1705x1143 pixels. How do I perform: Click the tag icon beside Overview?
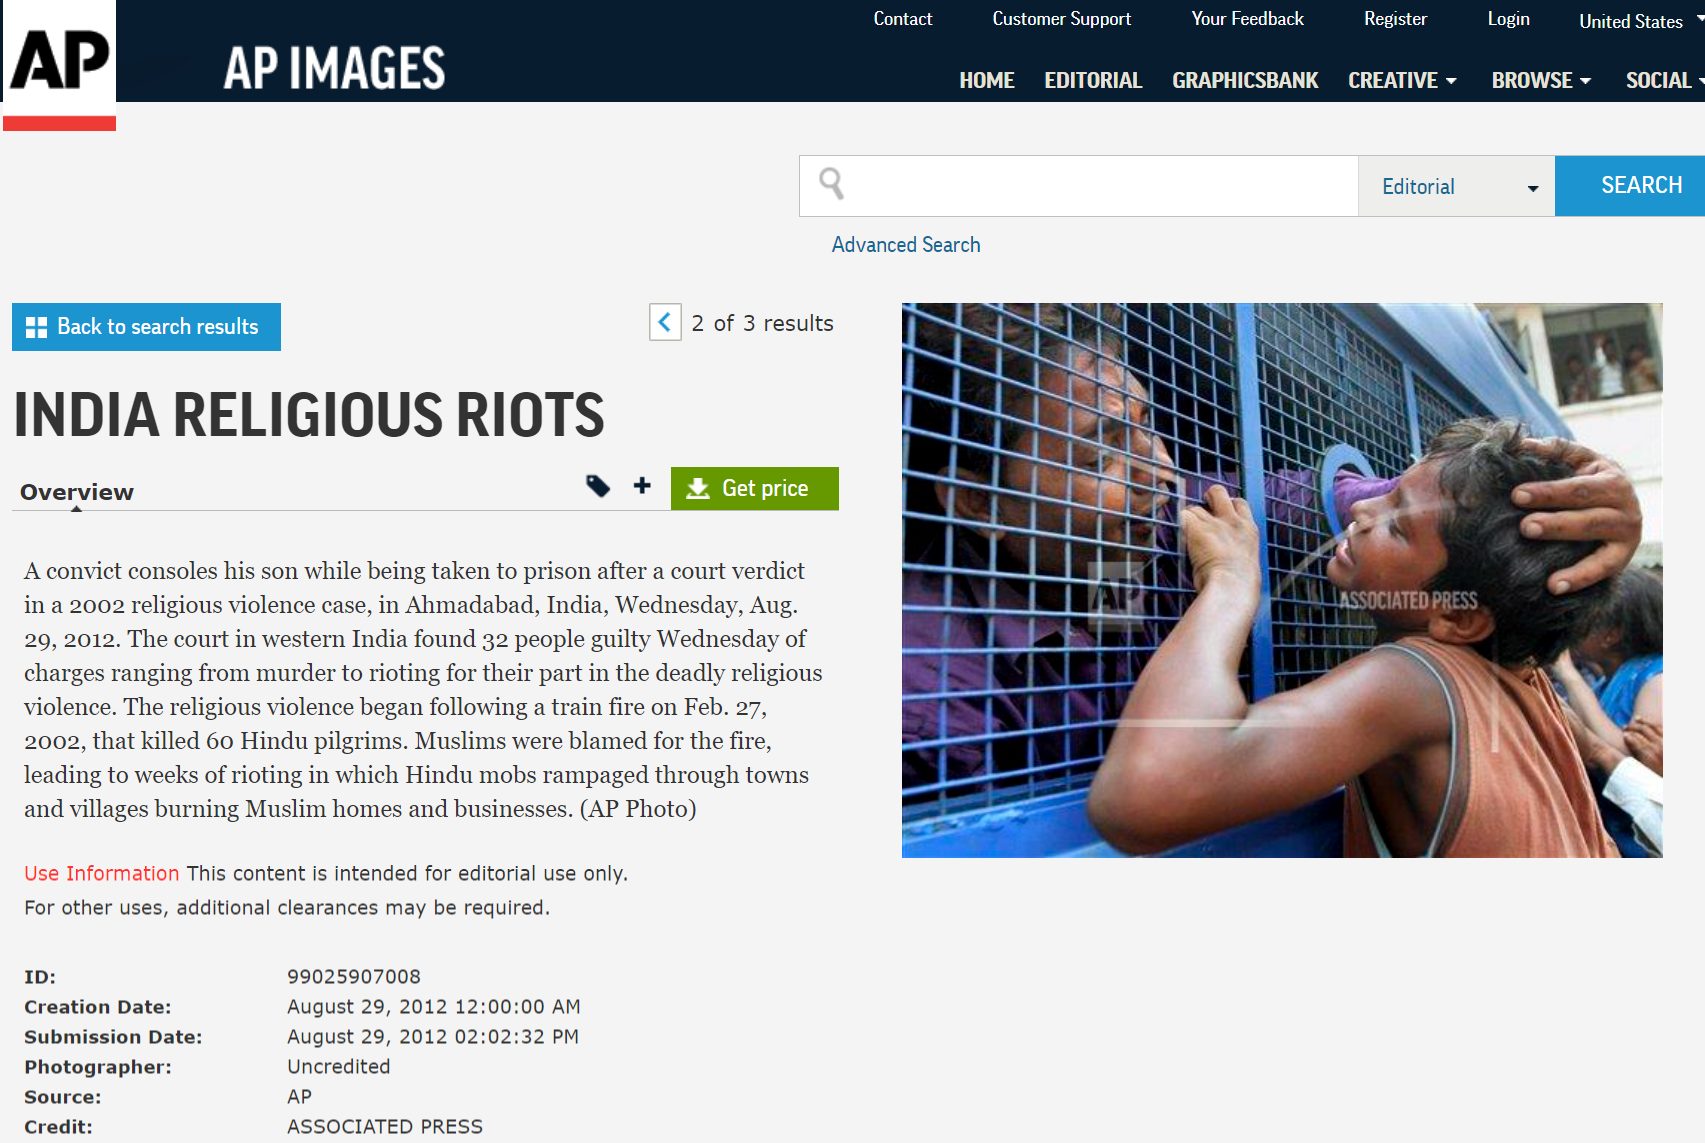pos(598,486)
